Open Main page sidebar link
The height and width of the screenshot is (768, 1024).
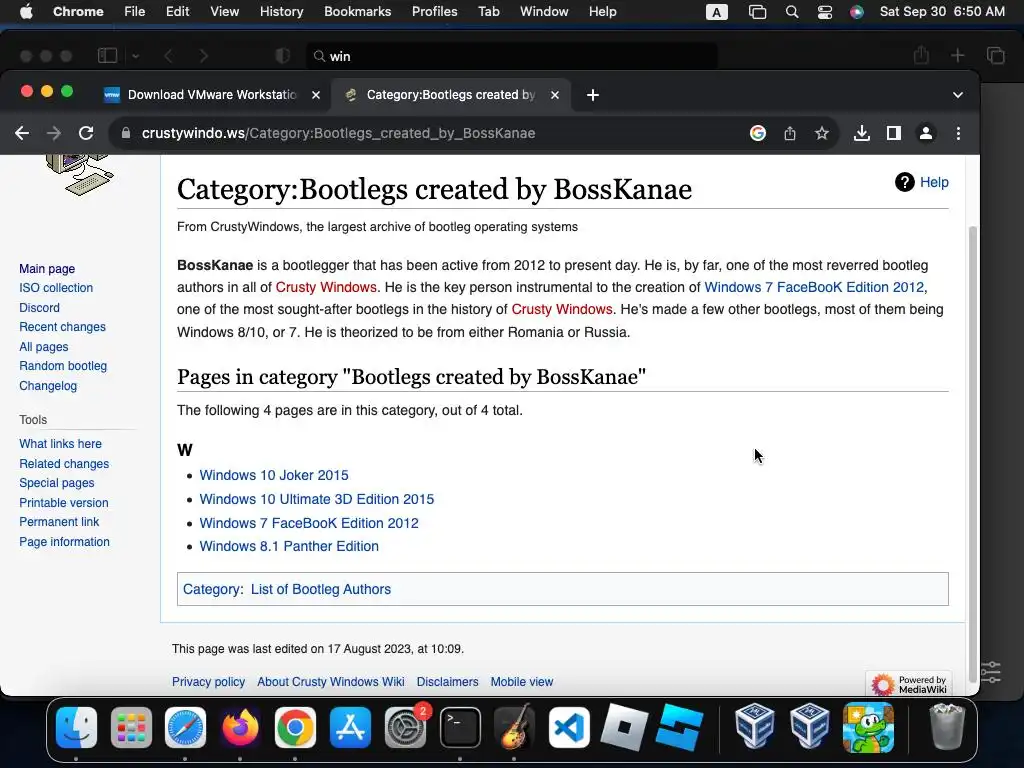click(47, 268)
